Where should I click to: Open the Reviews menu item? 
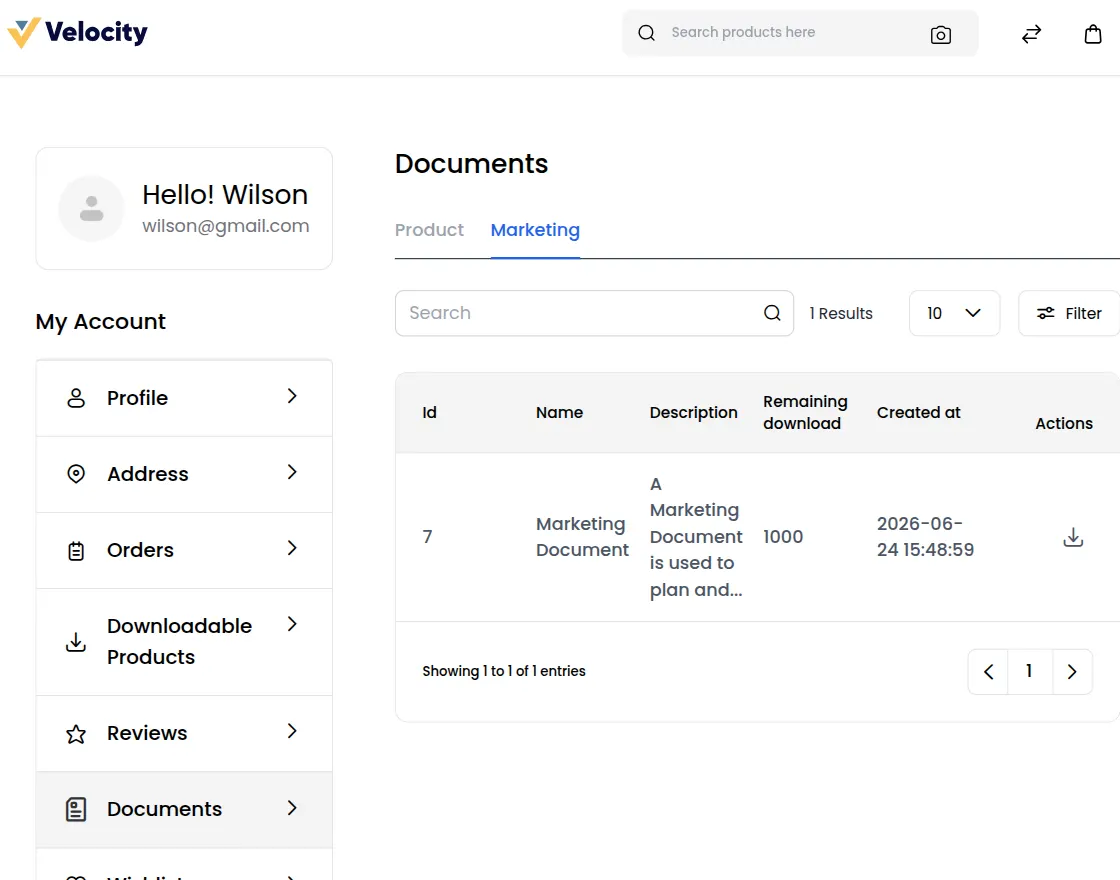pyautogui.click(x=184, y=733)
